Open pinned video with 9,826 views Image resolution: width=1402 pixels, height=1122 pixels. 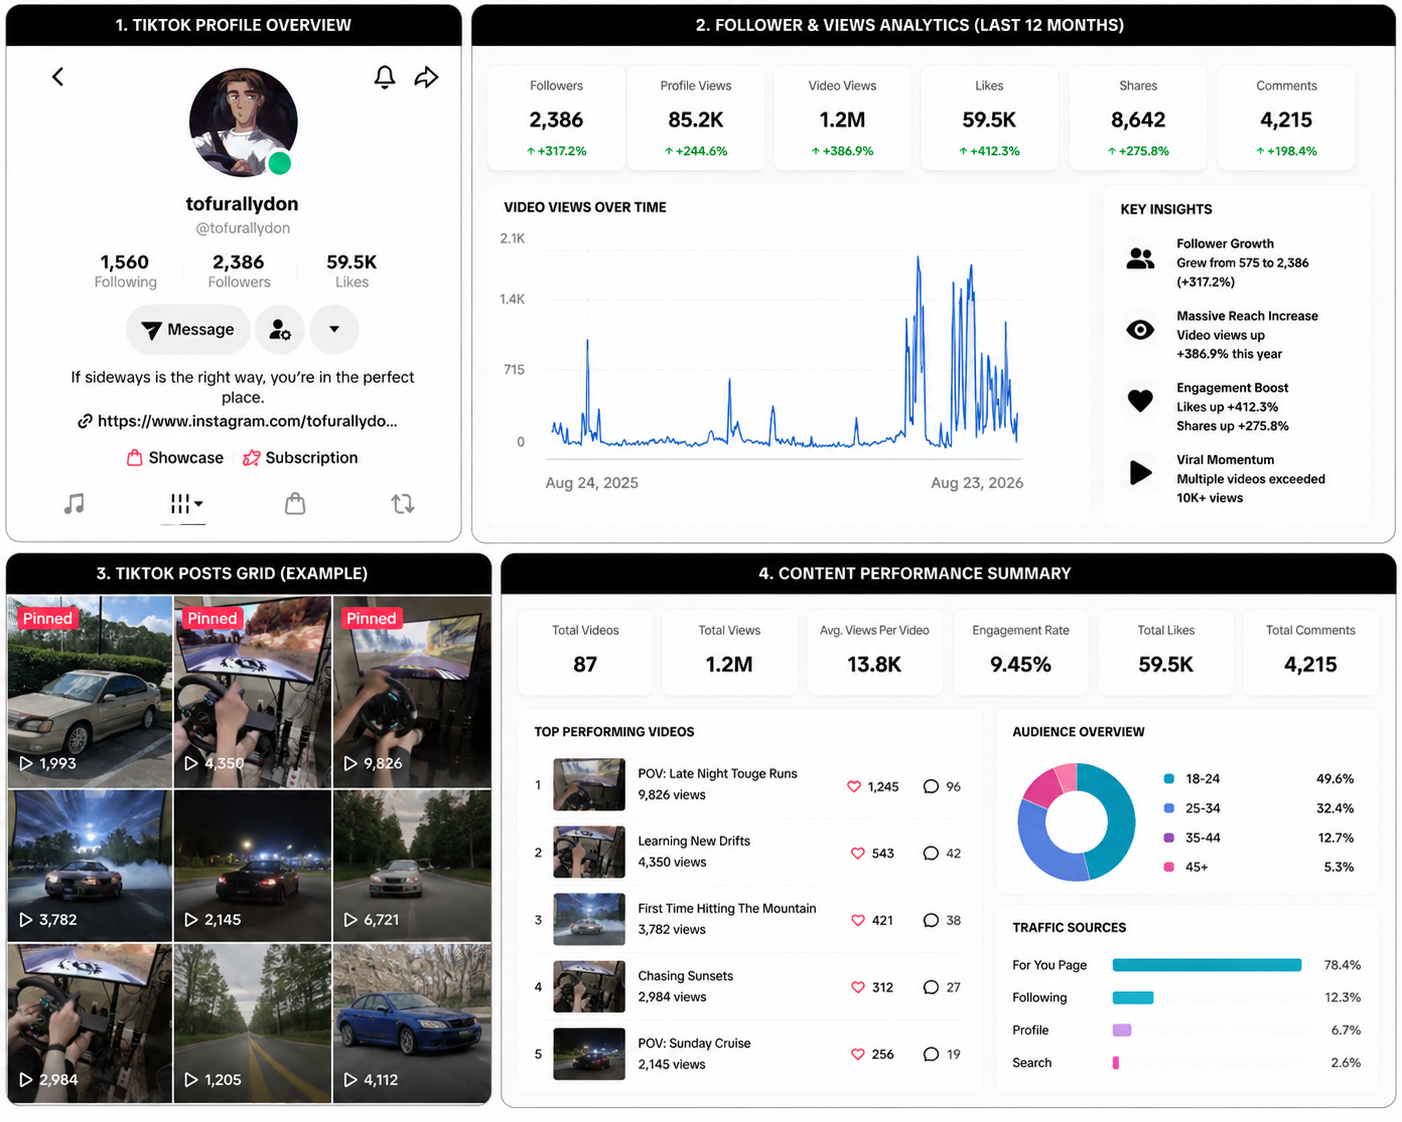click(412, 692)
